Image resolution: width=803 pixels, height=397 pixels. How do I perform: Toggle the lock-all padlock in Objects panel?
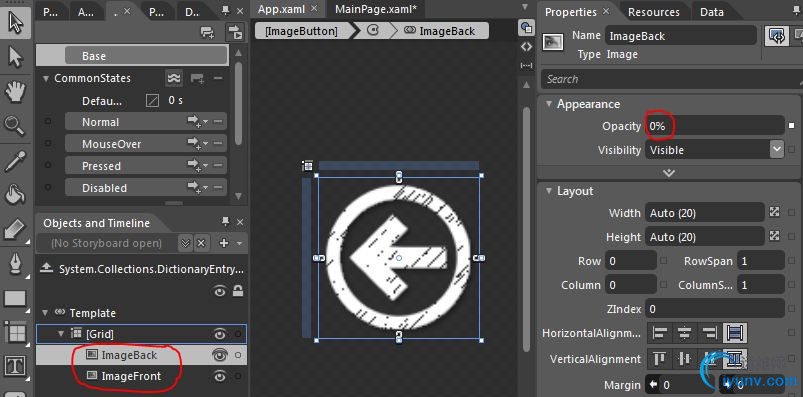coord(238,291)
